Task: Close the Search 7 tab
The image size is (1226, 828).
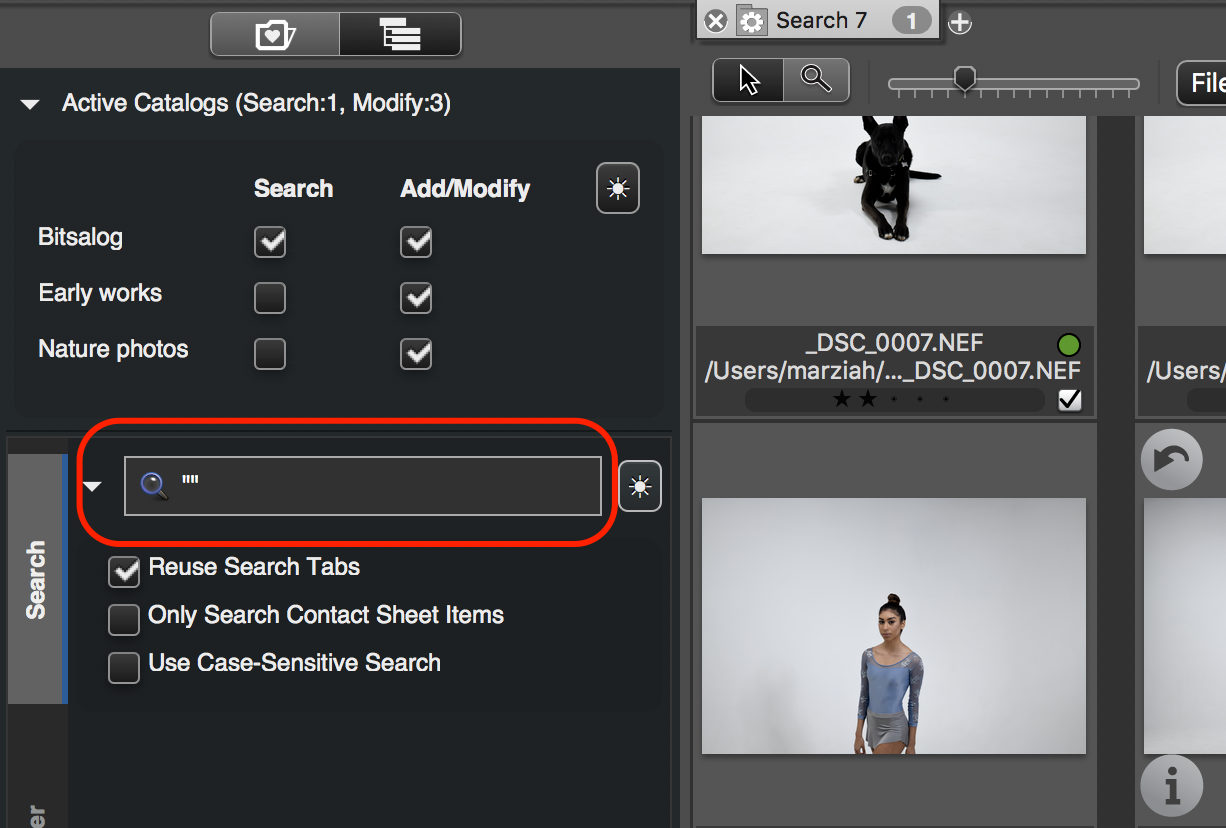Action: (715, 21)
